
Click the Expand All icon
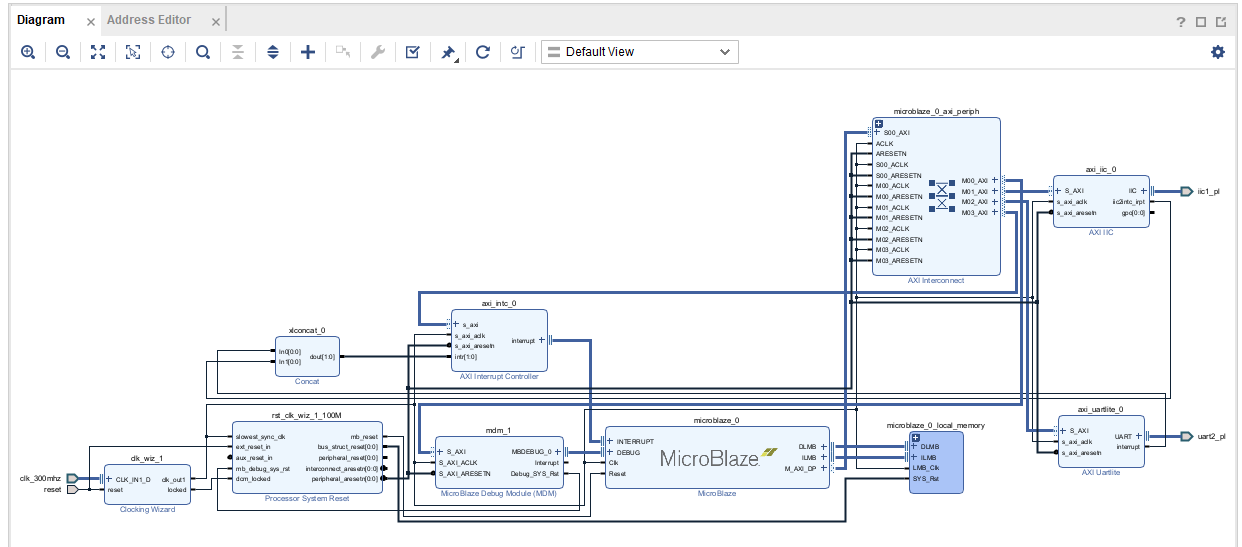272,52
